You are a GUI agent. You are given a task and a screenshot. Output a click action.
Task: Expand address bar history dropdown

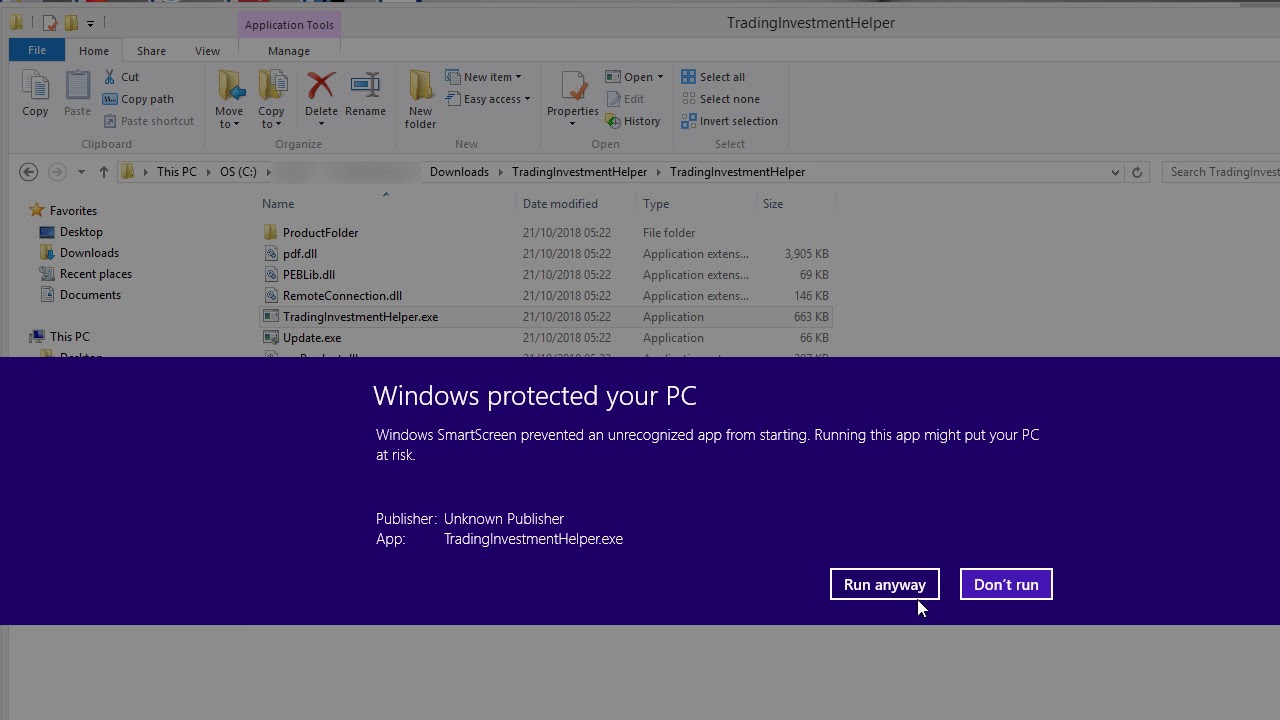(1115, 172)
